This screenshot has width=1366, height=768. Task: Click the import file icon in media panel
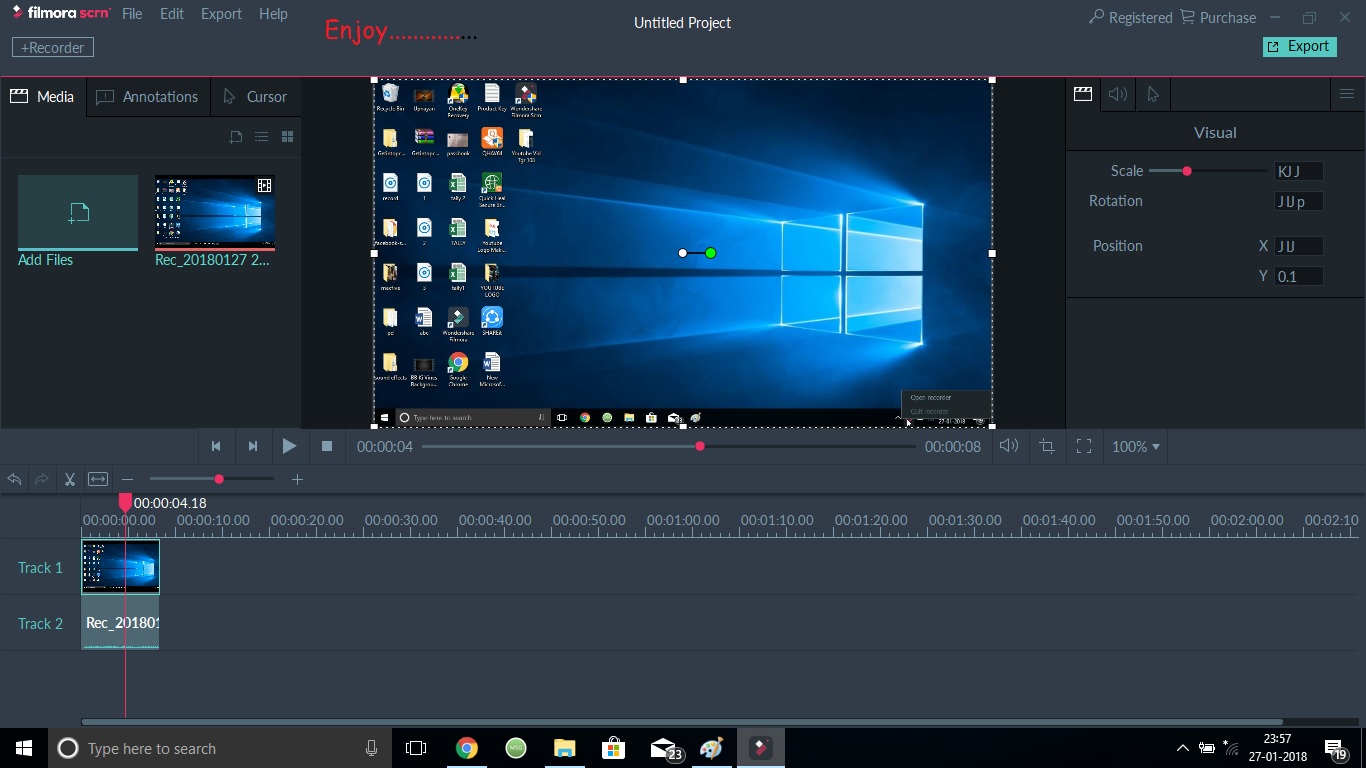click(236, 137)
